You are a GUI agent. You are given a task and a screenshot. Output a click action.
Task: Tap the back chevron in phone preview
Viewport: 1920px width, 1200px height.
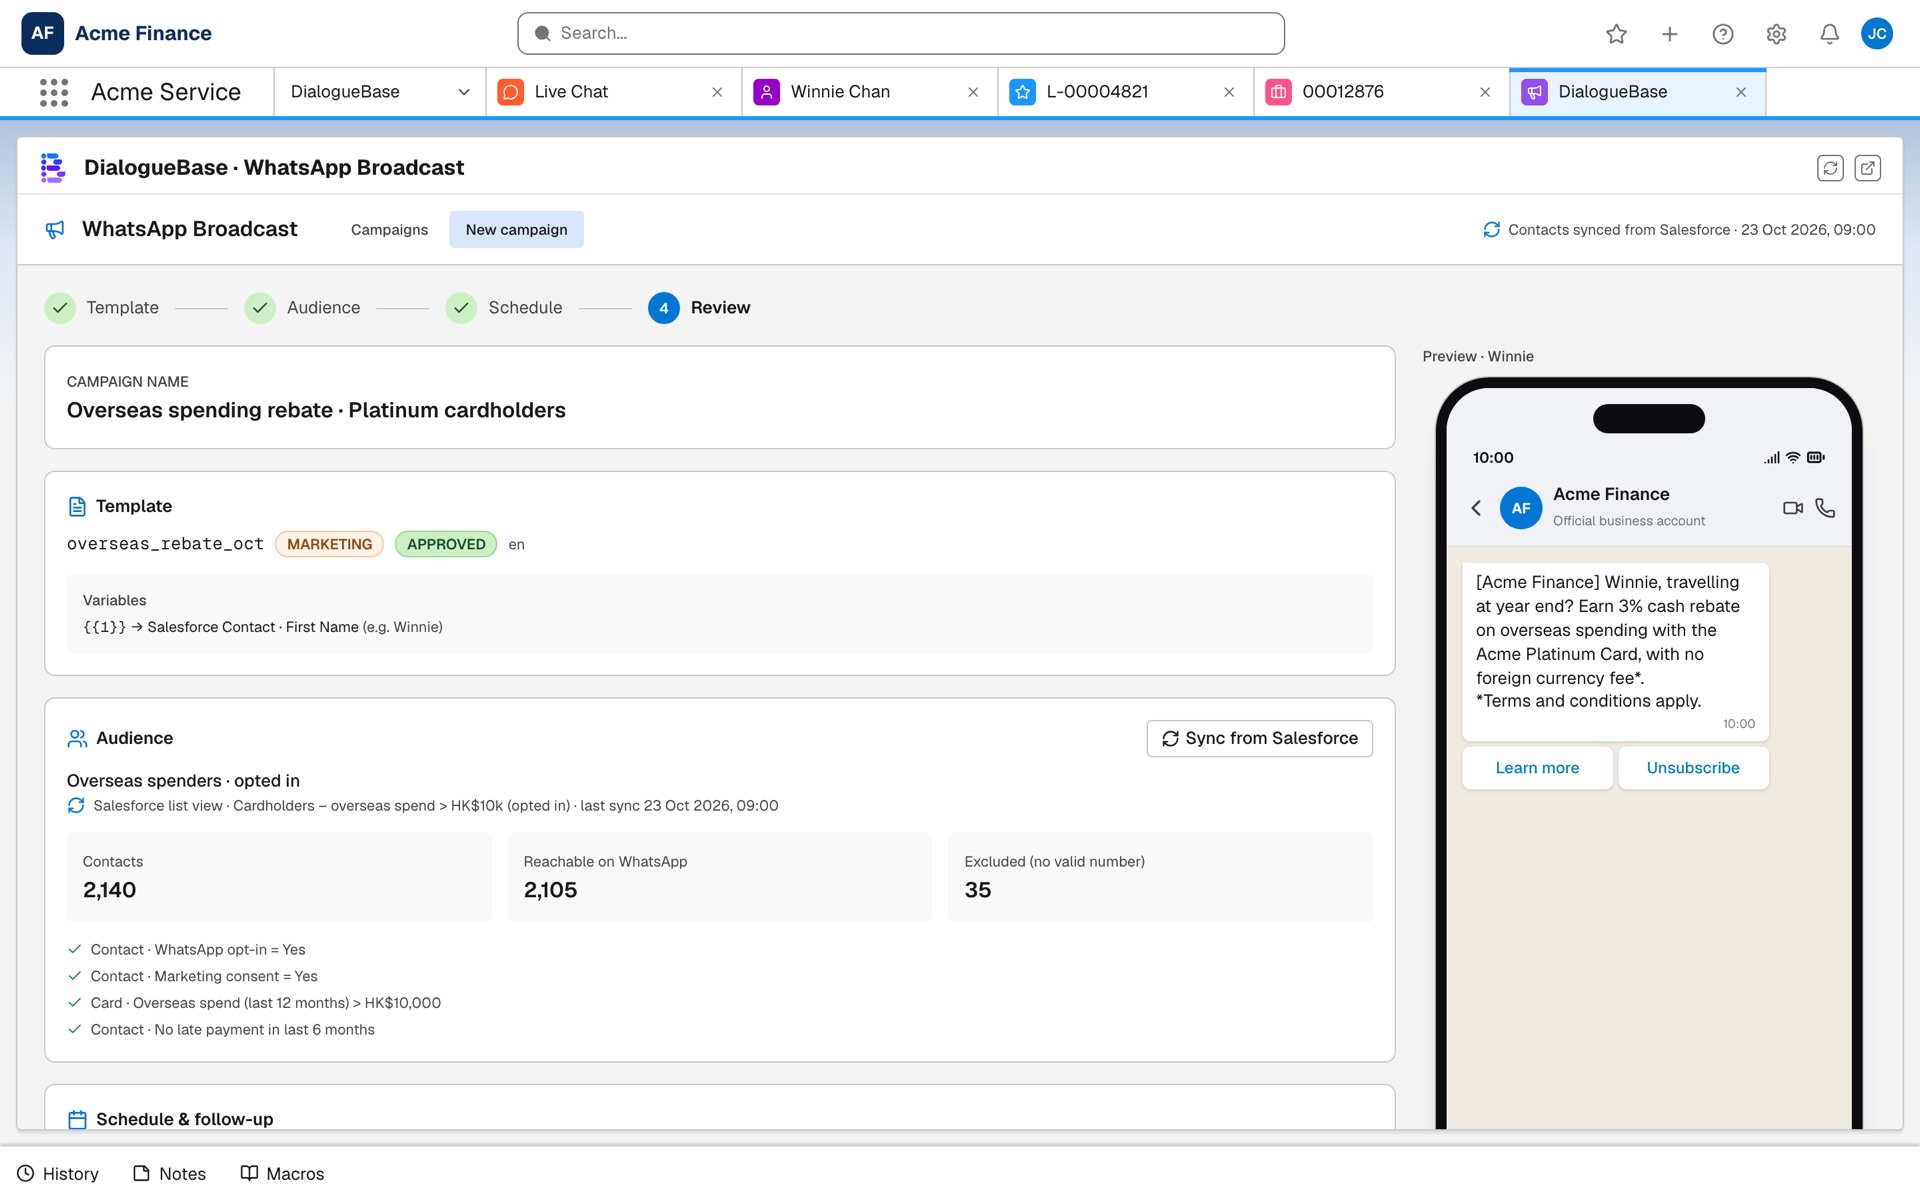pos(1476,508)
